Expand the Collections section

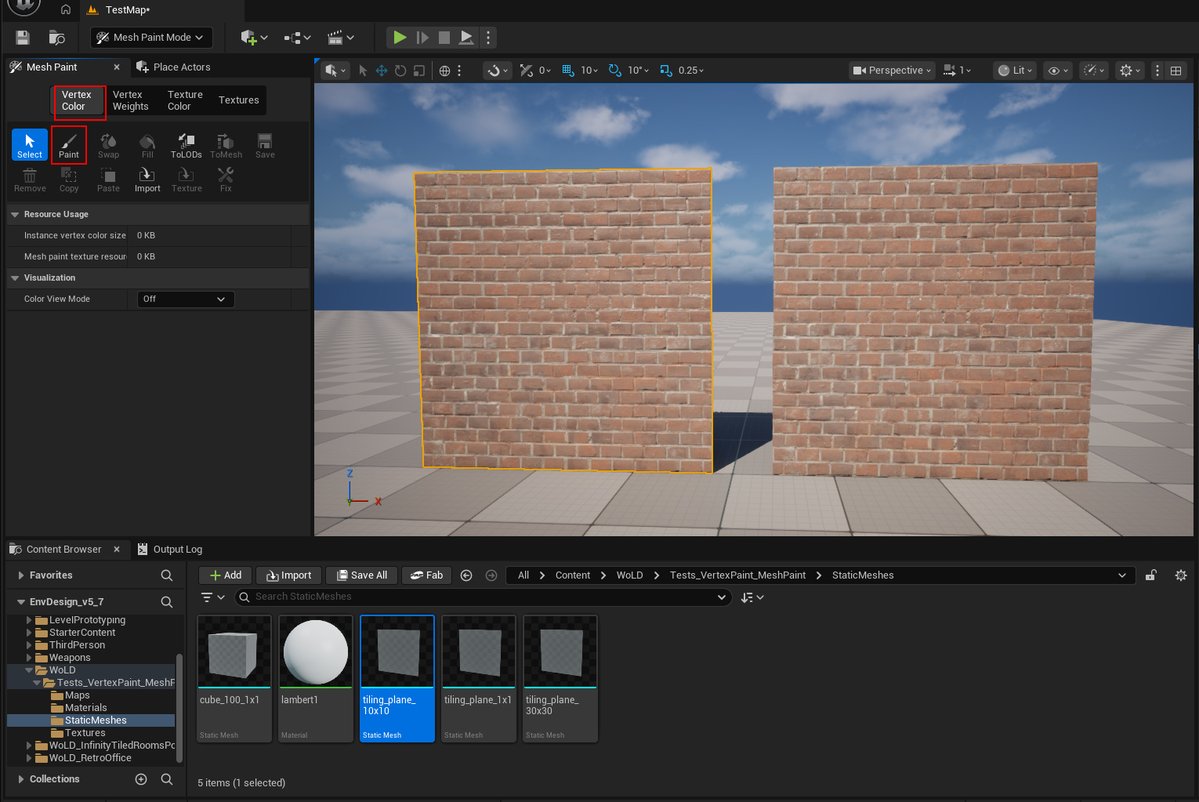click(x=21, y=779)
